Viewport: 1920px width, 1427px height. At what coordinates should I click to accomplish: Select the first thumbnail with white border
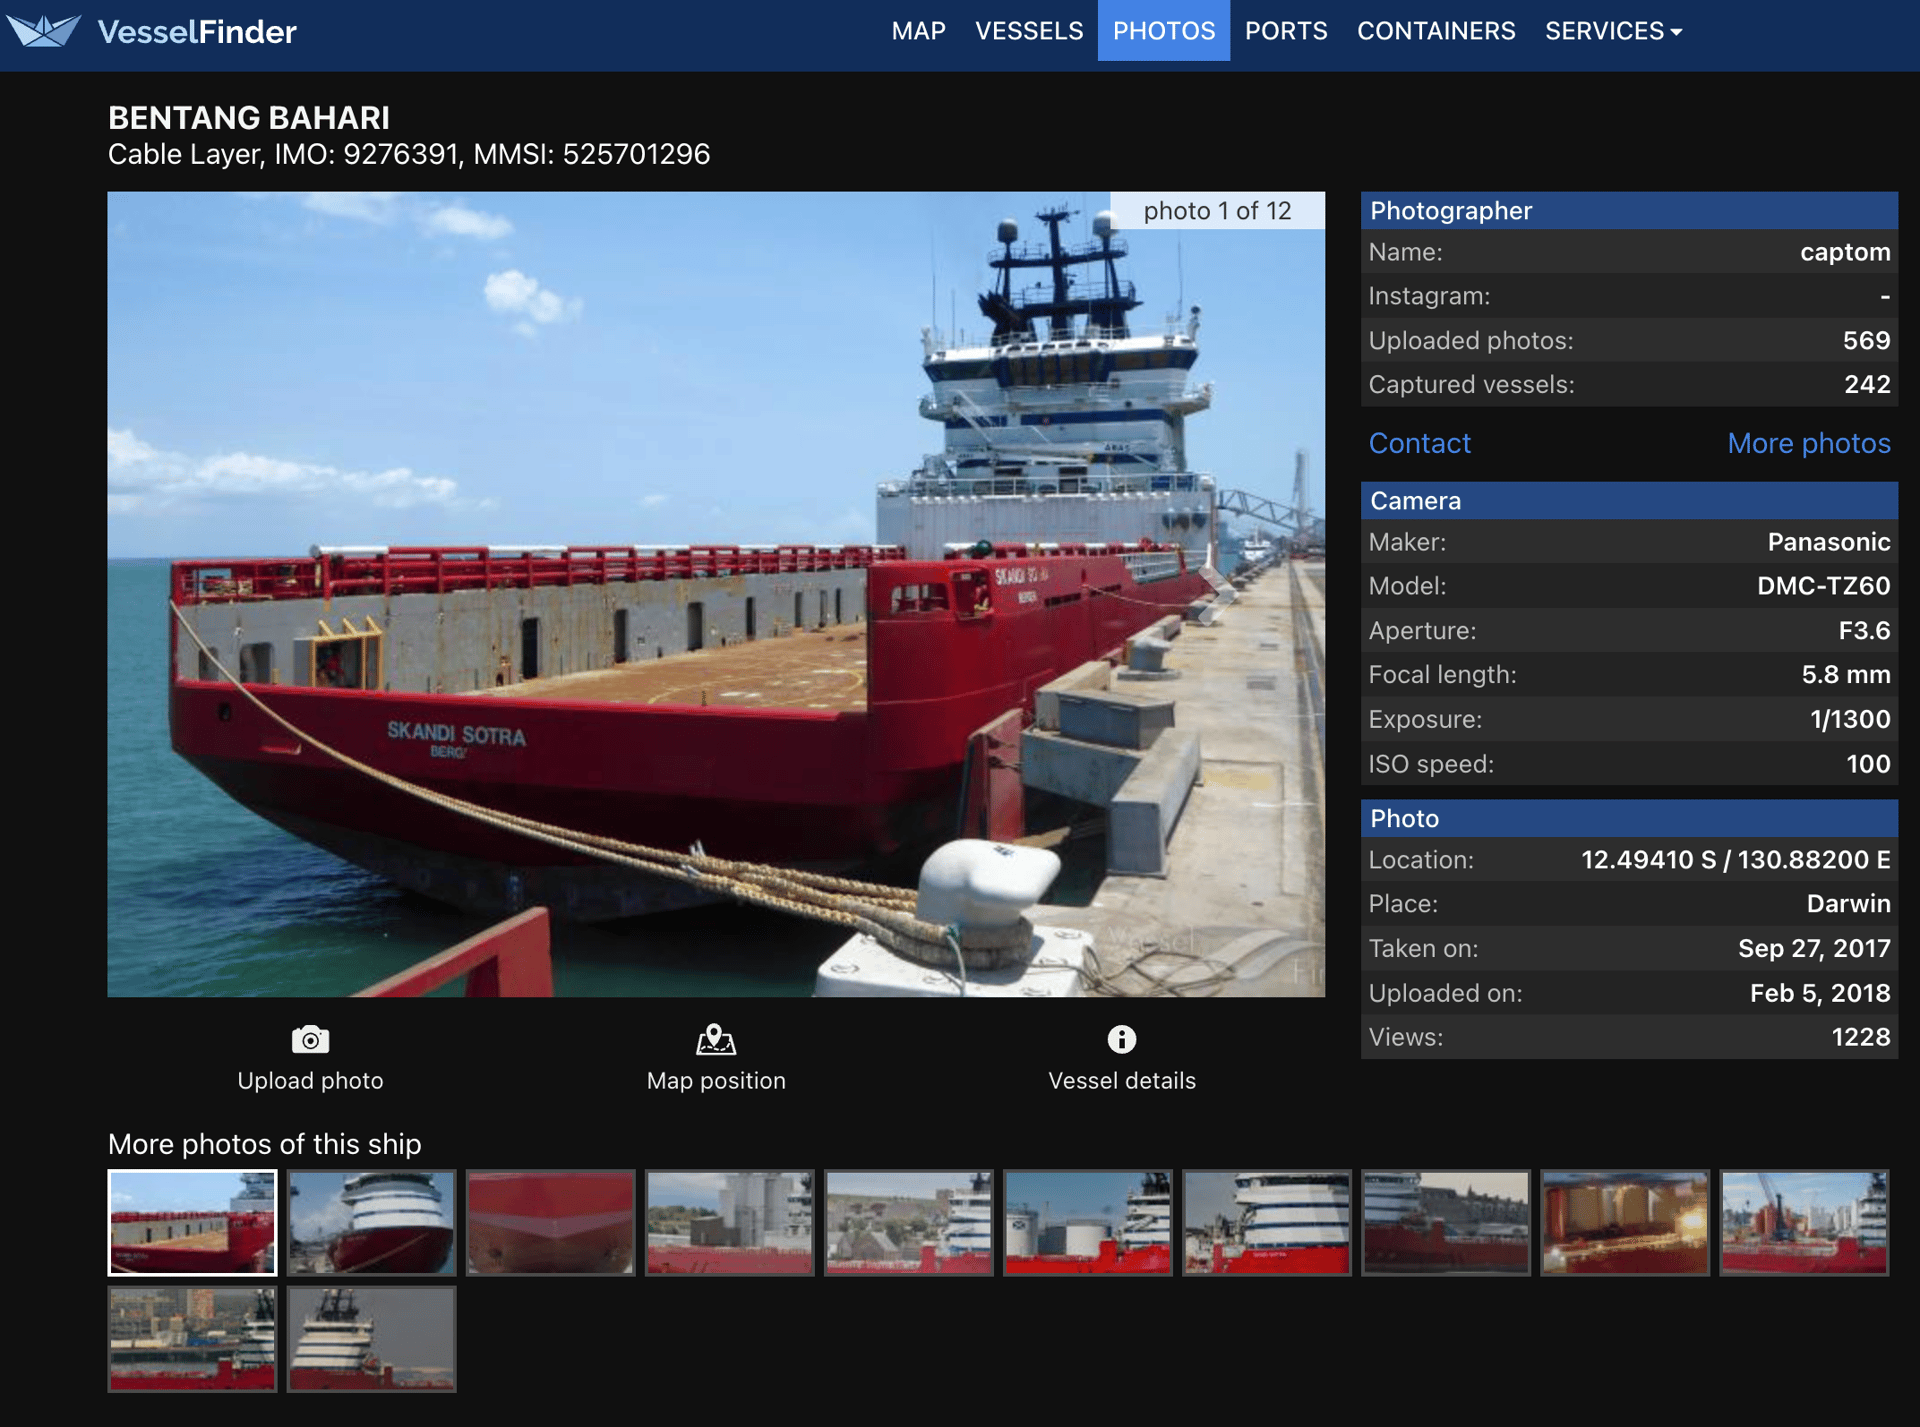[x=192, y=1223]
